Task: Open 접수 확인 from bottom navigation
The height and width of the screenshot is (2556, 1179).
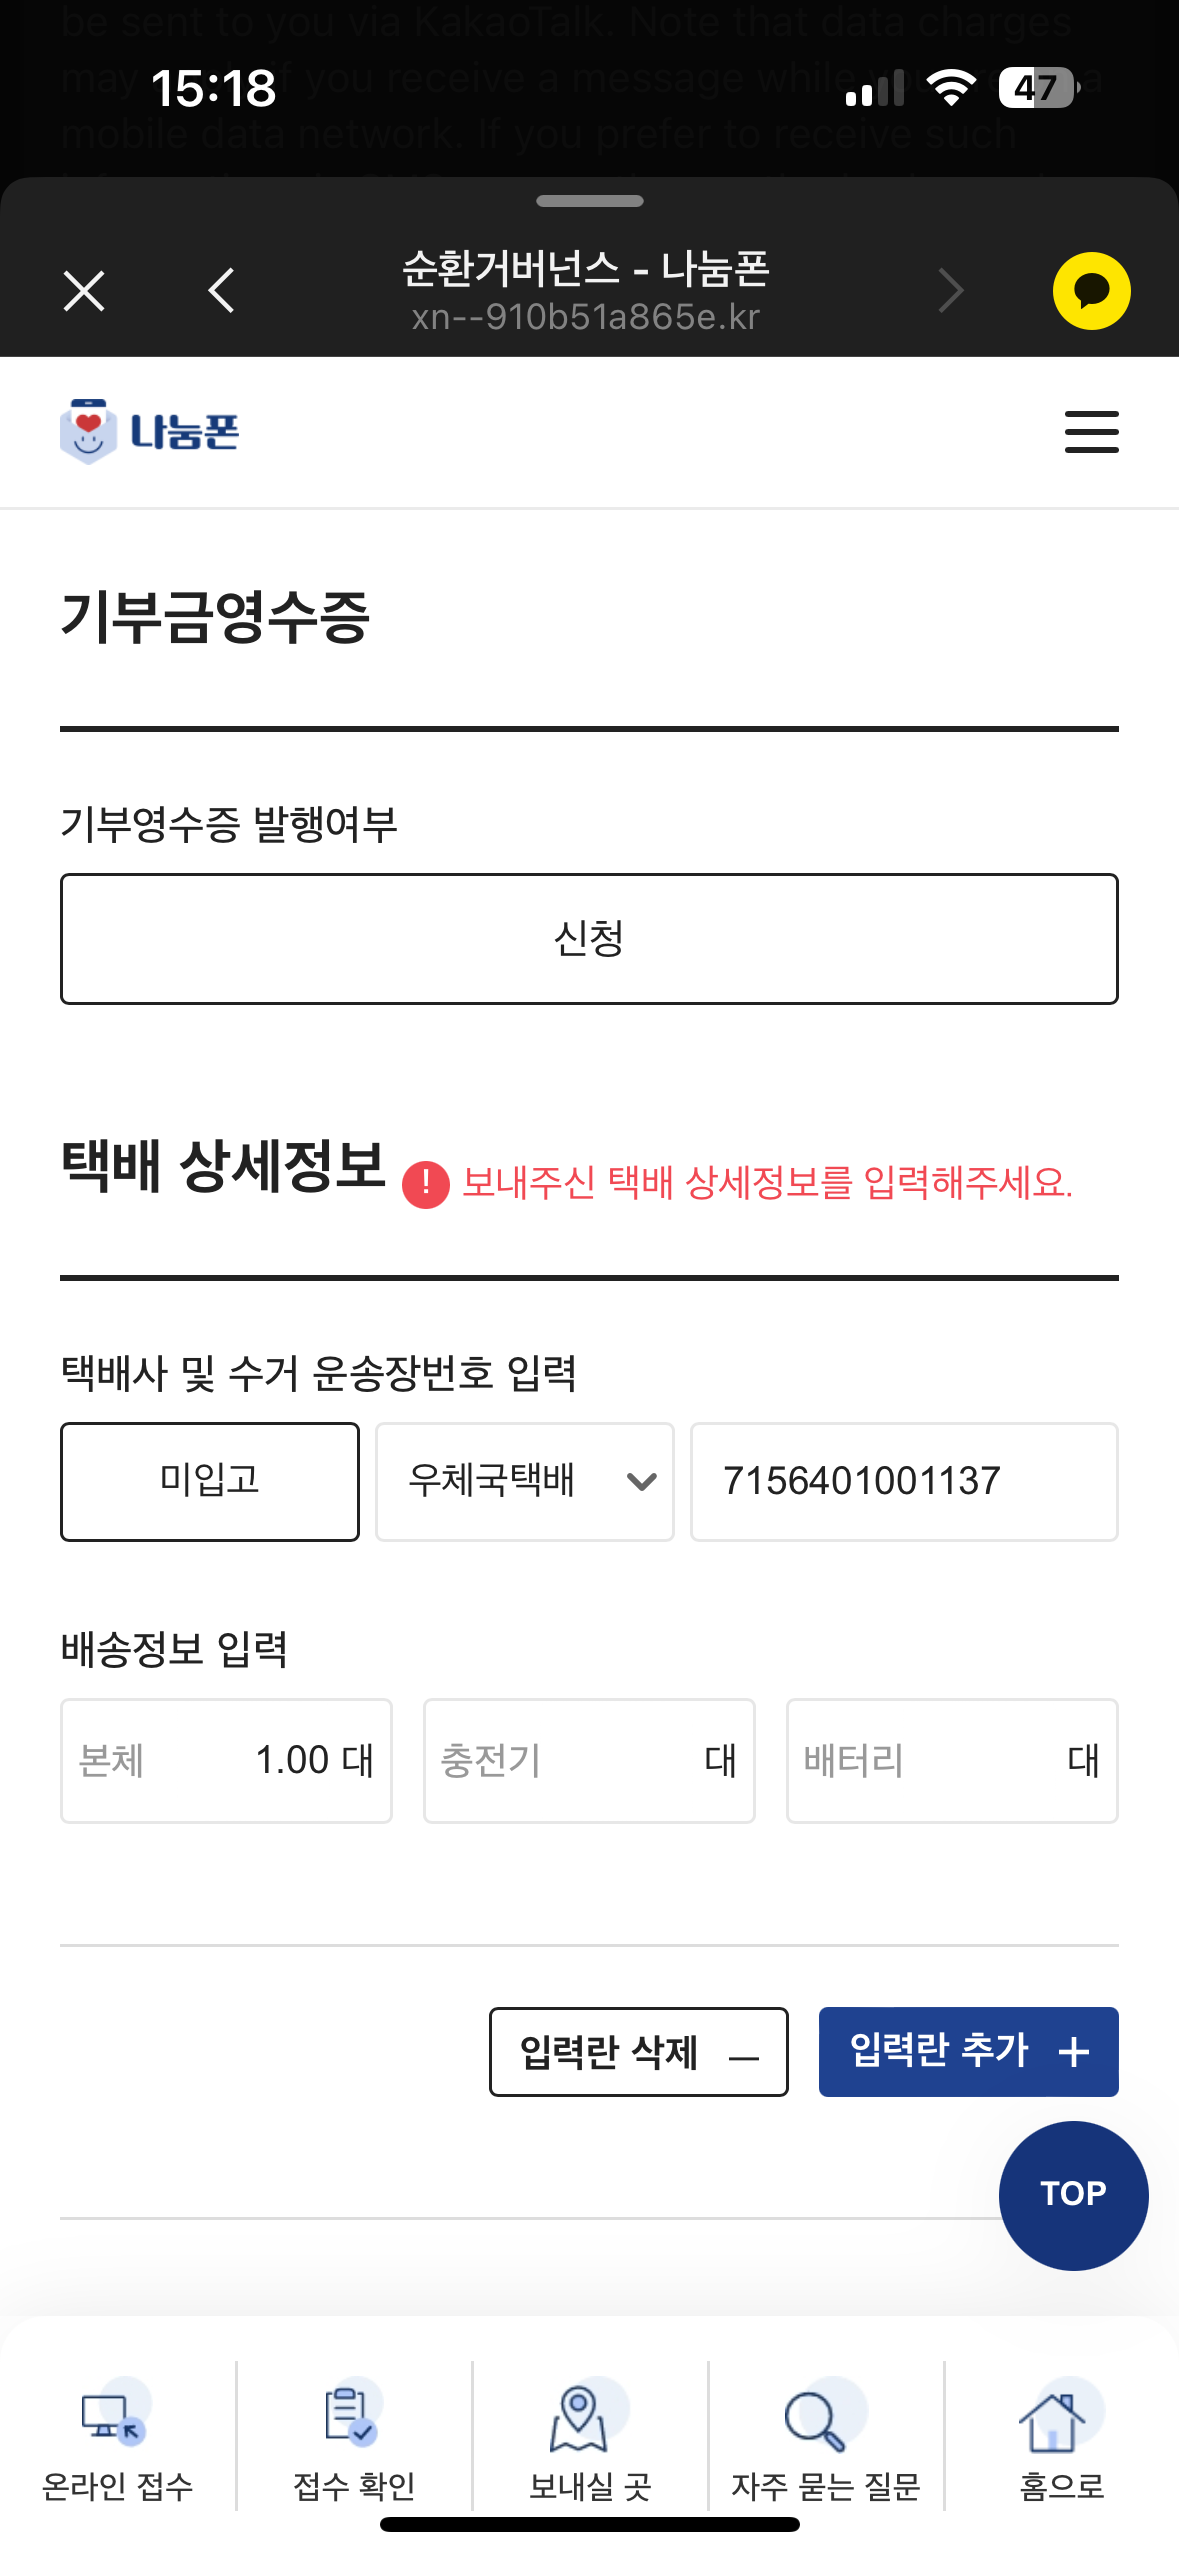Action: 354,2438
